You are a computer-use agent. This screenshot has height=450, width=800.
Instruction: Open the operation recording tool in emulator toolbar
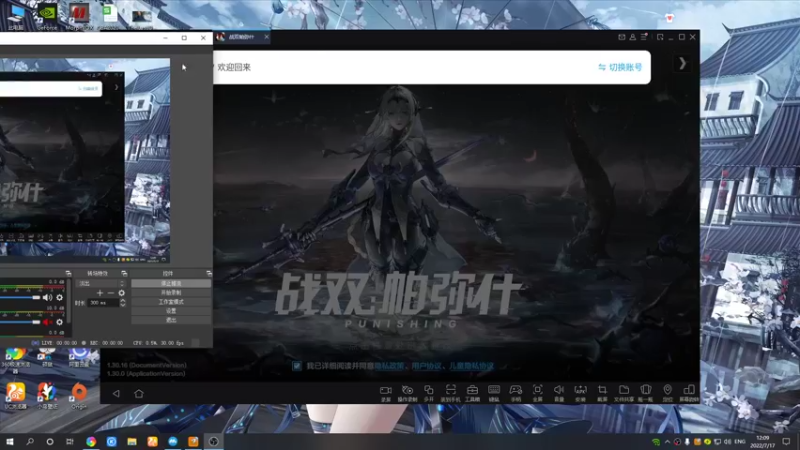coord(407,390)
